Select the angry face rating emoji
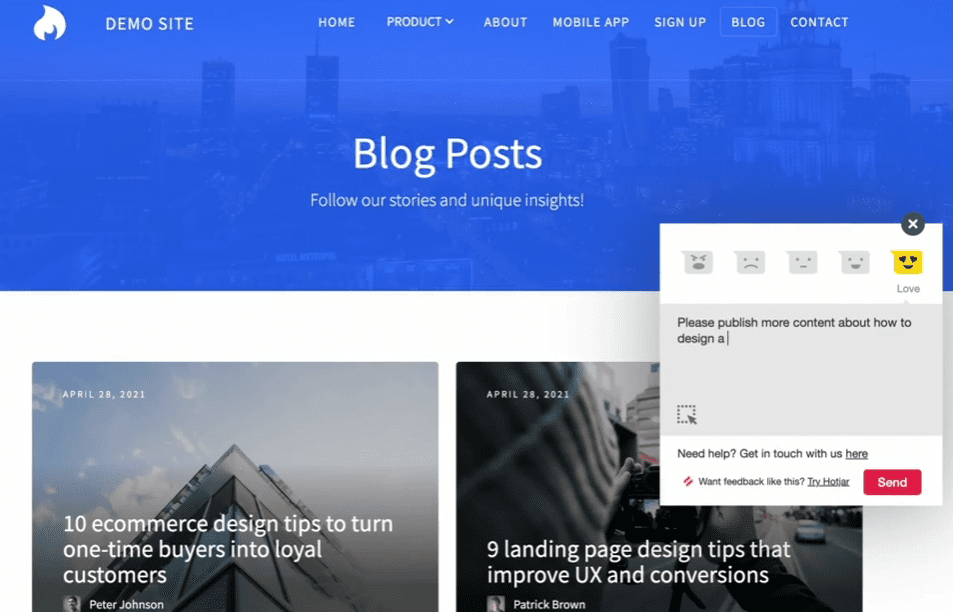 point(698,263)
